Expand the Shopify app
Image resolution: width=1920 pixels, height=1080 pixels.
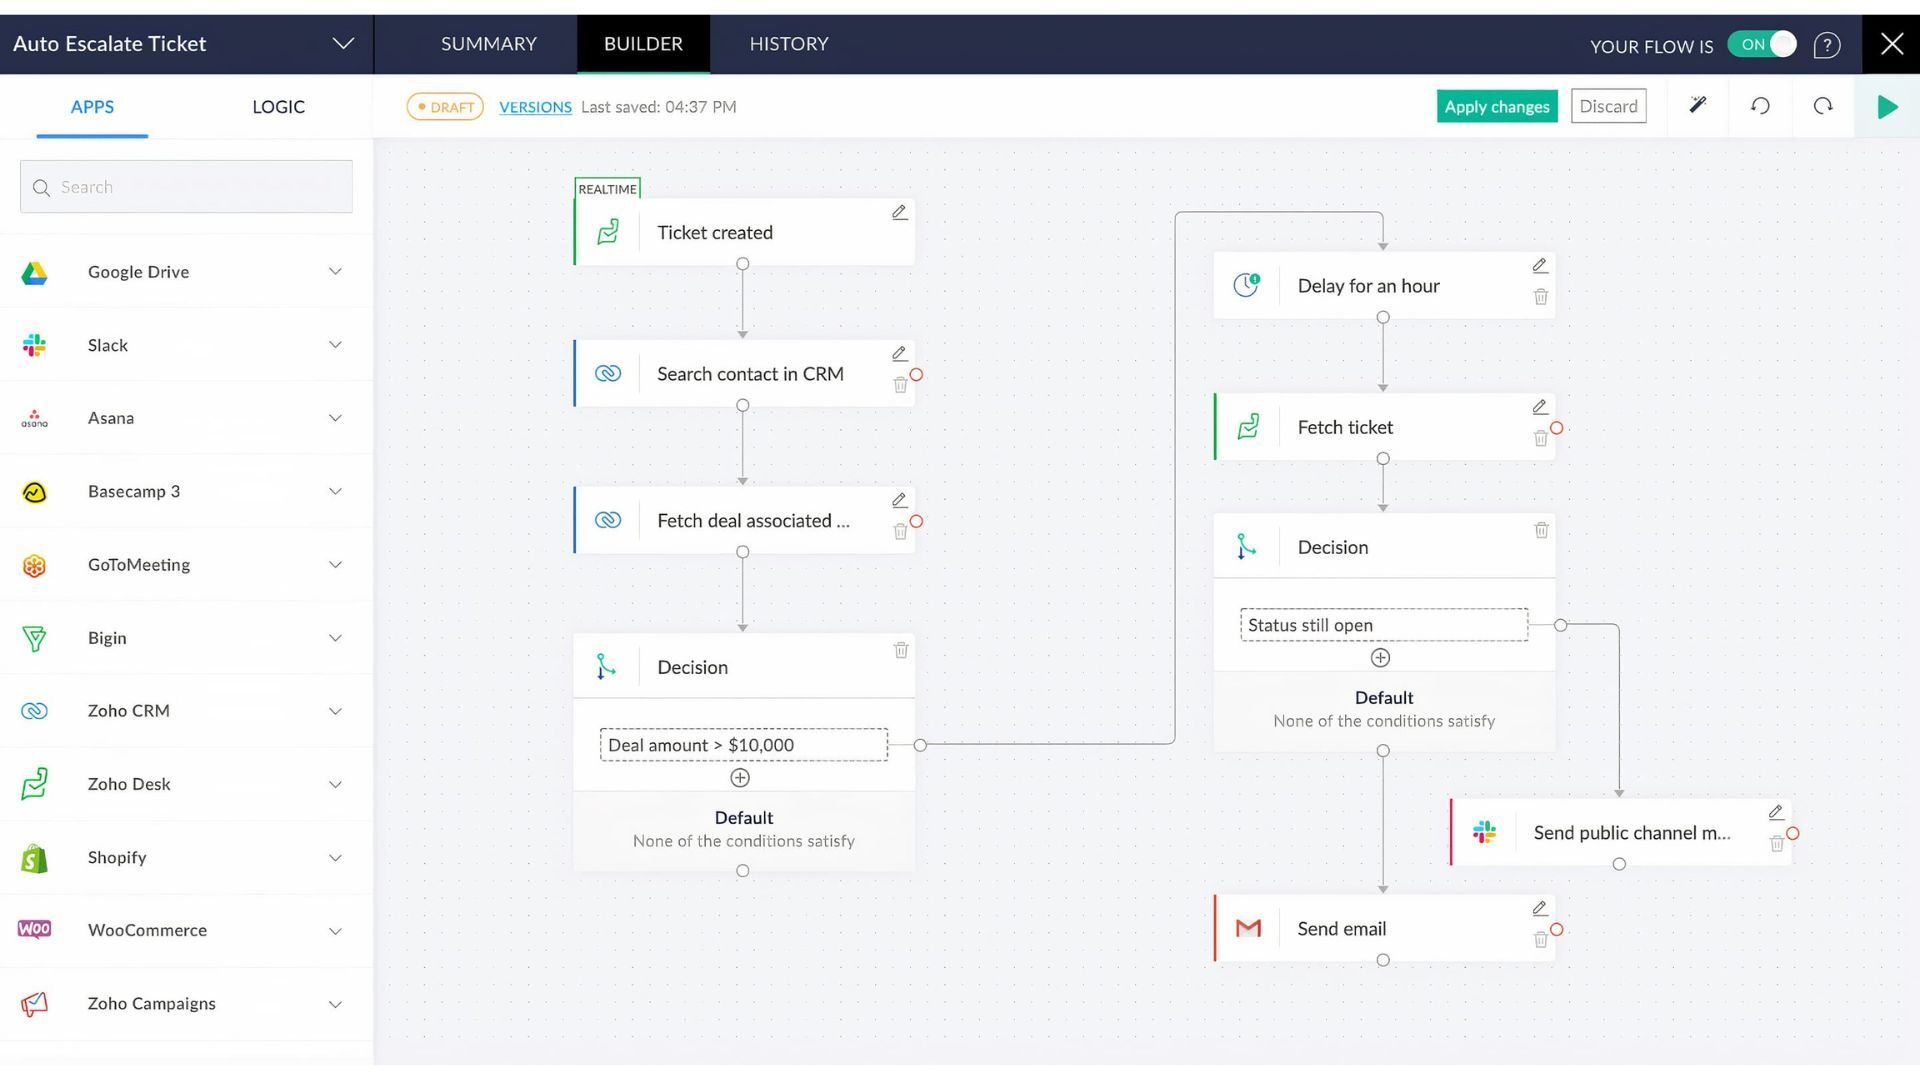click(335, 858)
